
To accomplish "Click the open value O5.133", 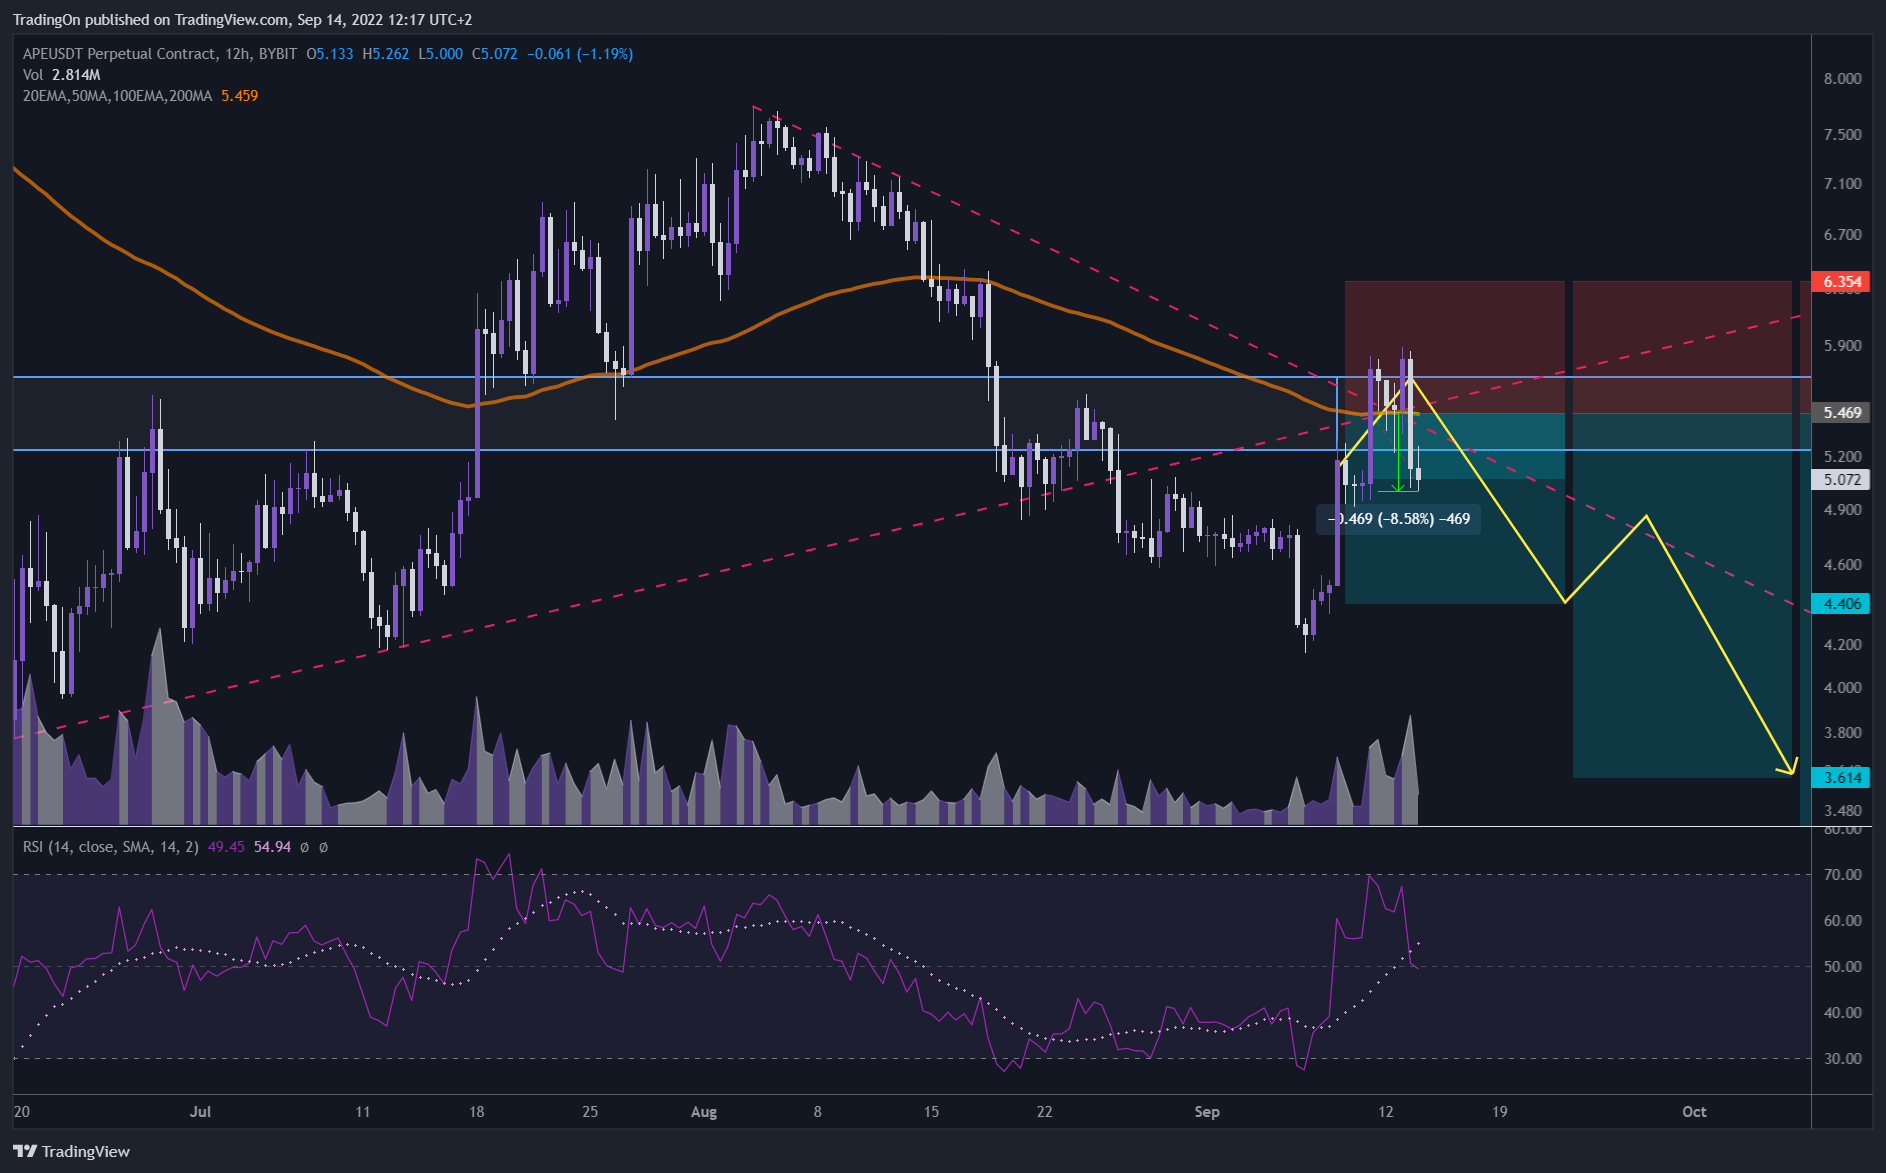I will pos(330,54).
